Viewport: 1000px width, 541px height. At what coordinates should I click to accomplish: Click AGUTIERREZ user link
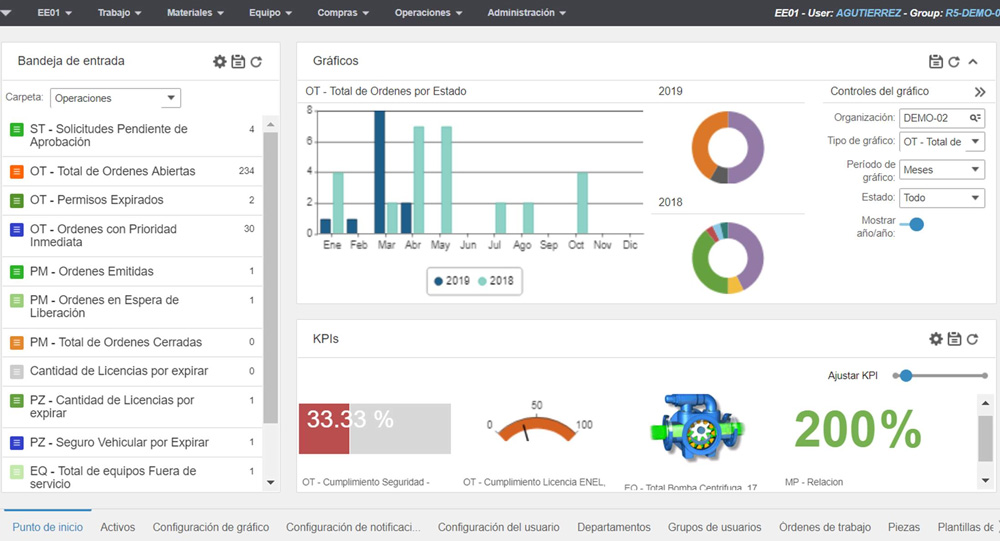tap(868, 13)
